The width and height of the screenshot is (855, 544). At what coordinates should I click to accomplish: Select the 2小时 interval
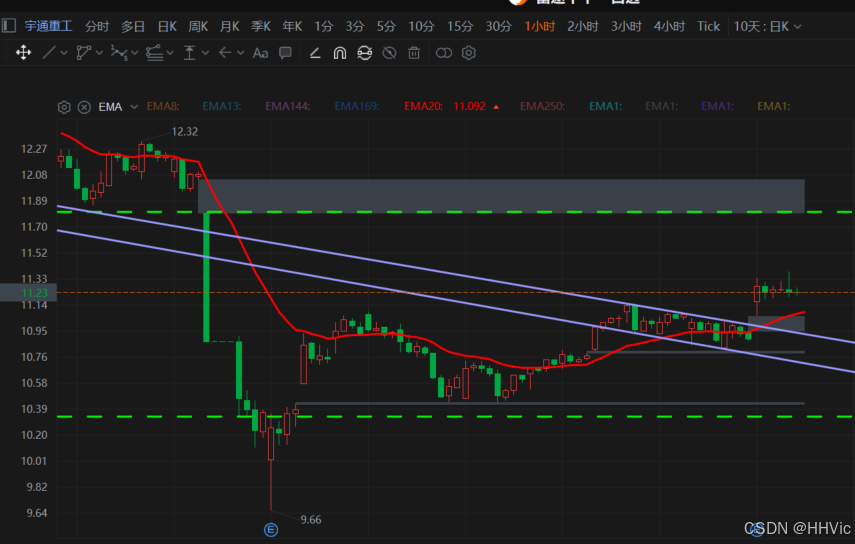(x=583, y=26)
